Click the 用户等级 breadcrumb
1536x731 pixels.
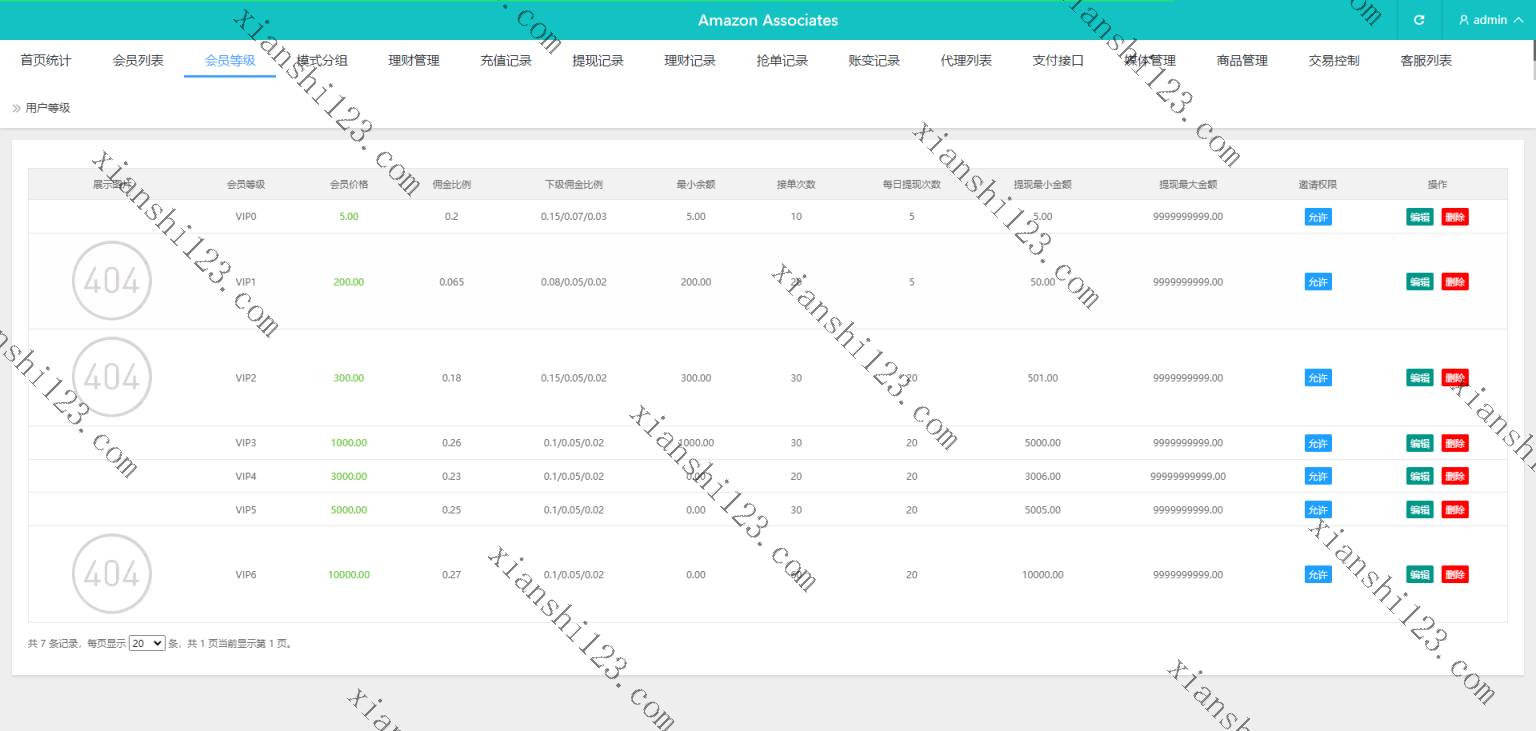coord(48,108)
